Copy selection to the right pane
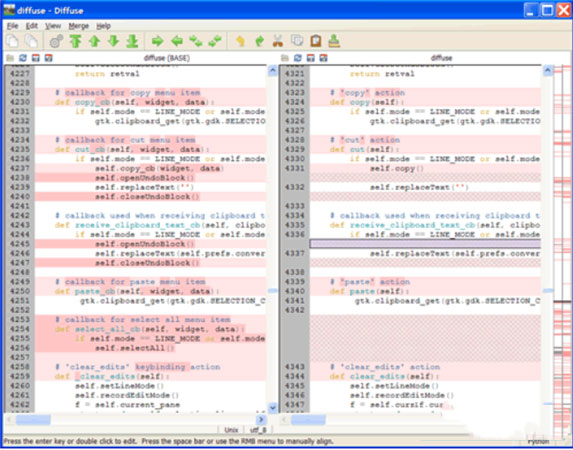Screen dimensions: 573x450 tap(158, 41)
